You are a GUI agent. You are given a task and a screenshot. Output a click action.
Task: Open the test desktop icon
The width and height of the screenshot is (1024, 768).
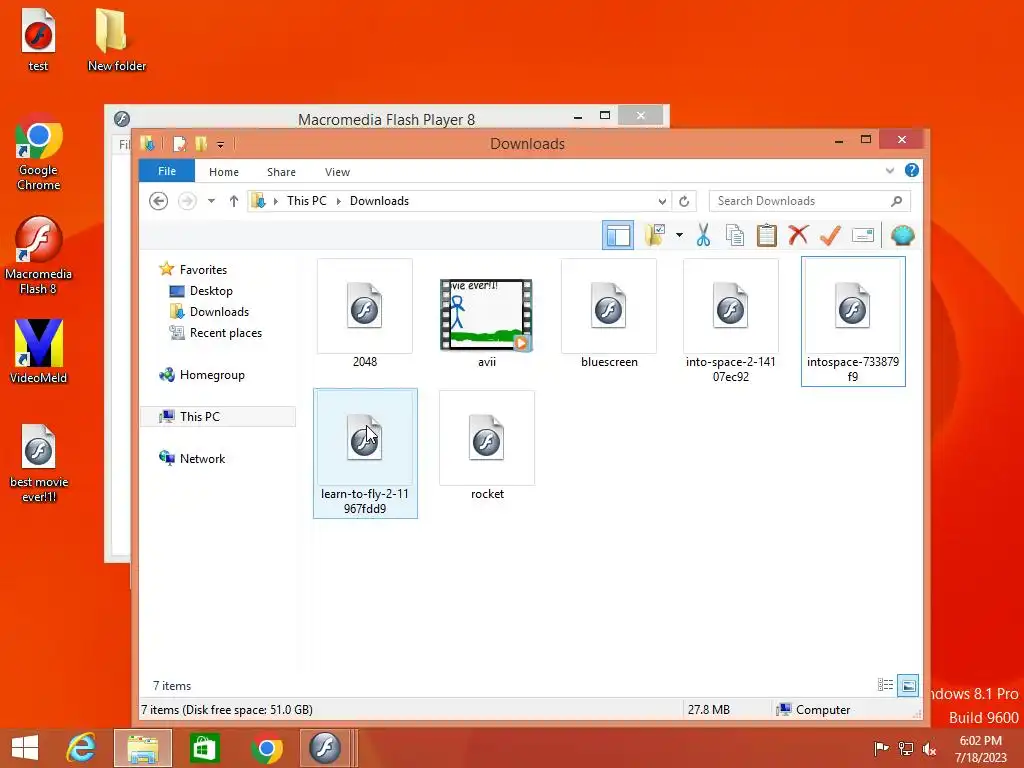coord(38,40)
